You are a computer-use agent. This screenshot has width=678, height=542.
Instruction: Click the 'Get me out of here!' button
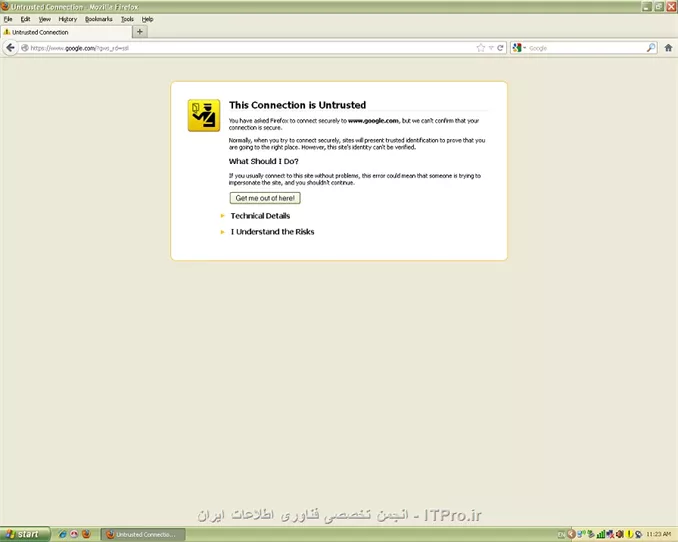(265, 198)
